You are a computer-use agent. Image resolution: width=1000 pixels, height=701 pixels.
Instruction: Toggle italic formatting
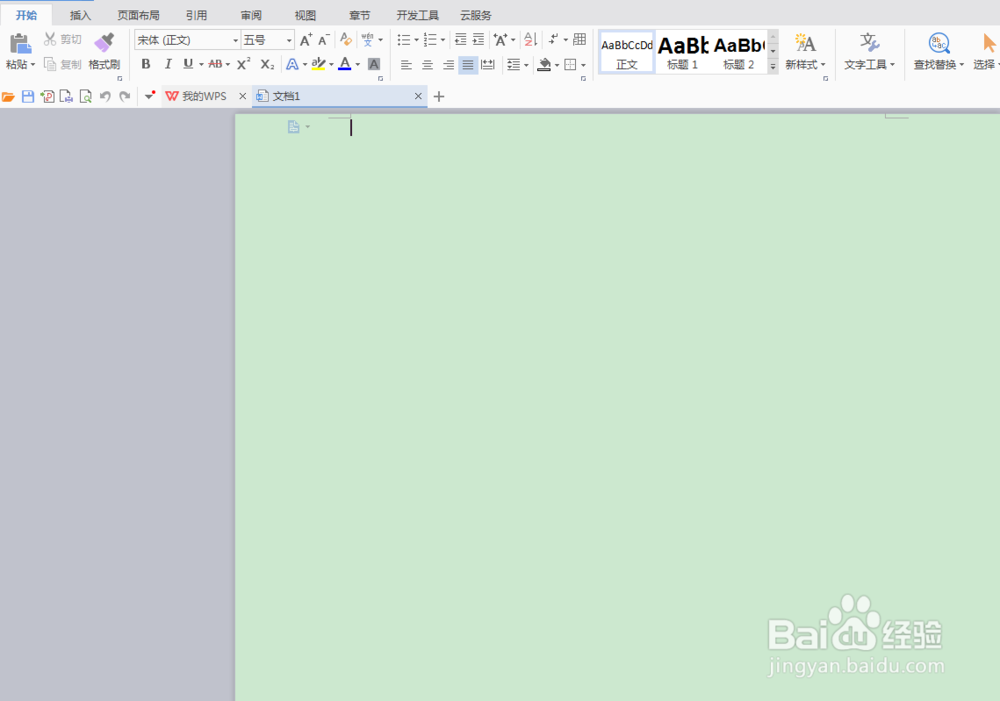coord(168,64)
